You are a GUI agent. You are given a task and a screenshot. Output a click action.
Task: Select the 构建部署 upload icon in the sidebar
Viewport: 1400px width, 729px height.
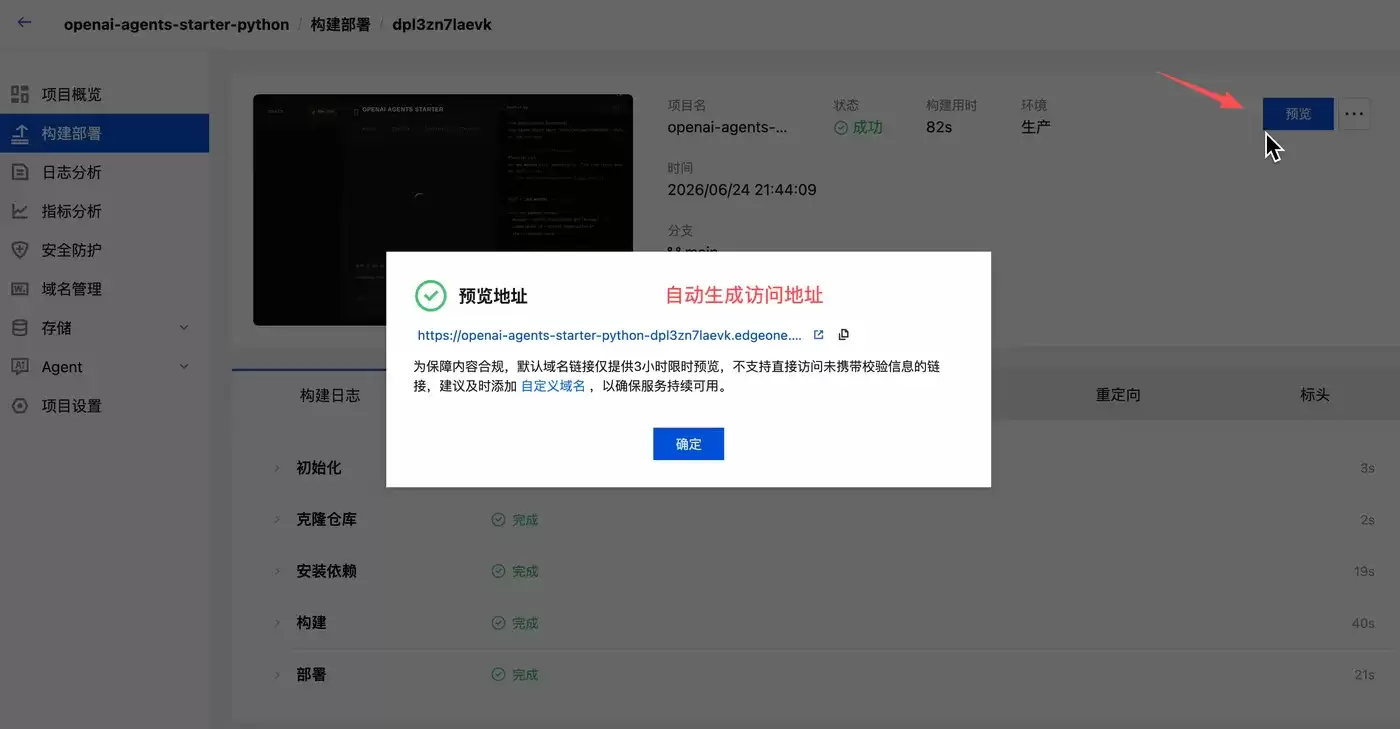click(x=20, y=133)
